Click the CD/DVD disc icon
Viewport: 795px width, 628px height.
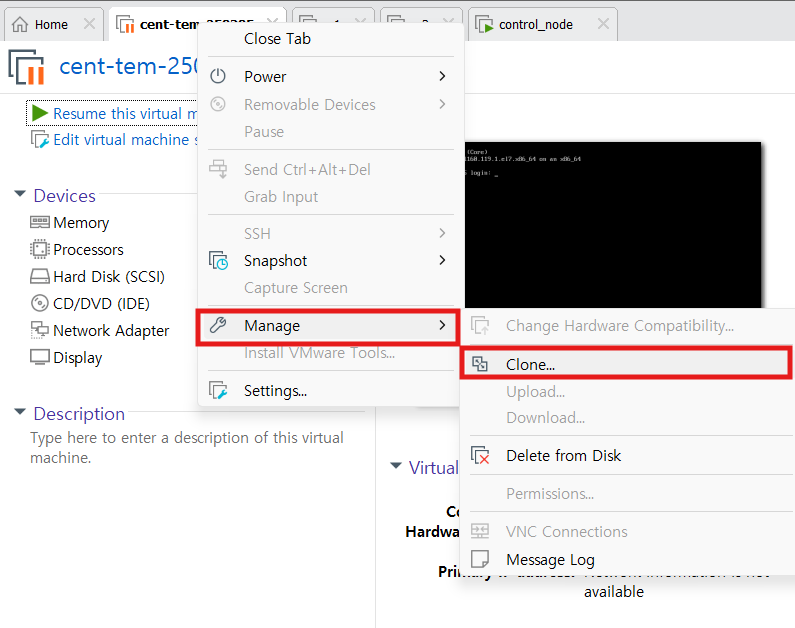point(40,303)
